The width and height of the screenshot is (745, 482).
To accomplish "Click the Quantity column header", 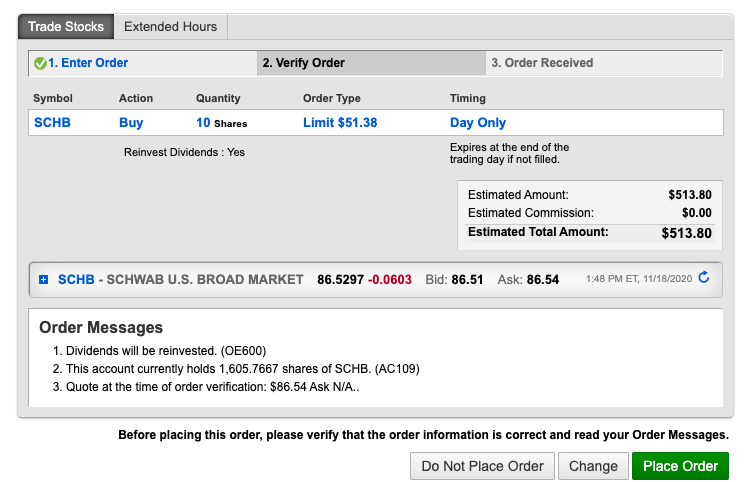I will point(218,98).
